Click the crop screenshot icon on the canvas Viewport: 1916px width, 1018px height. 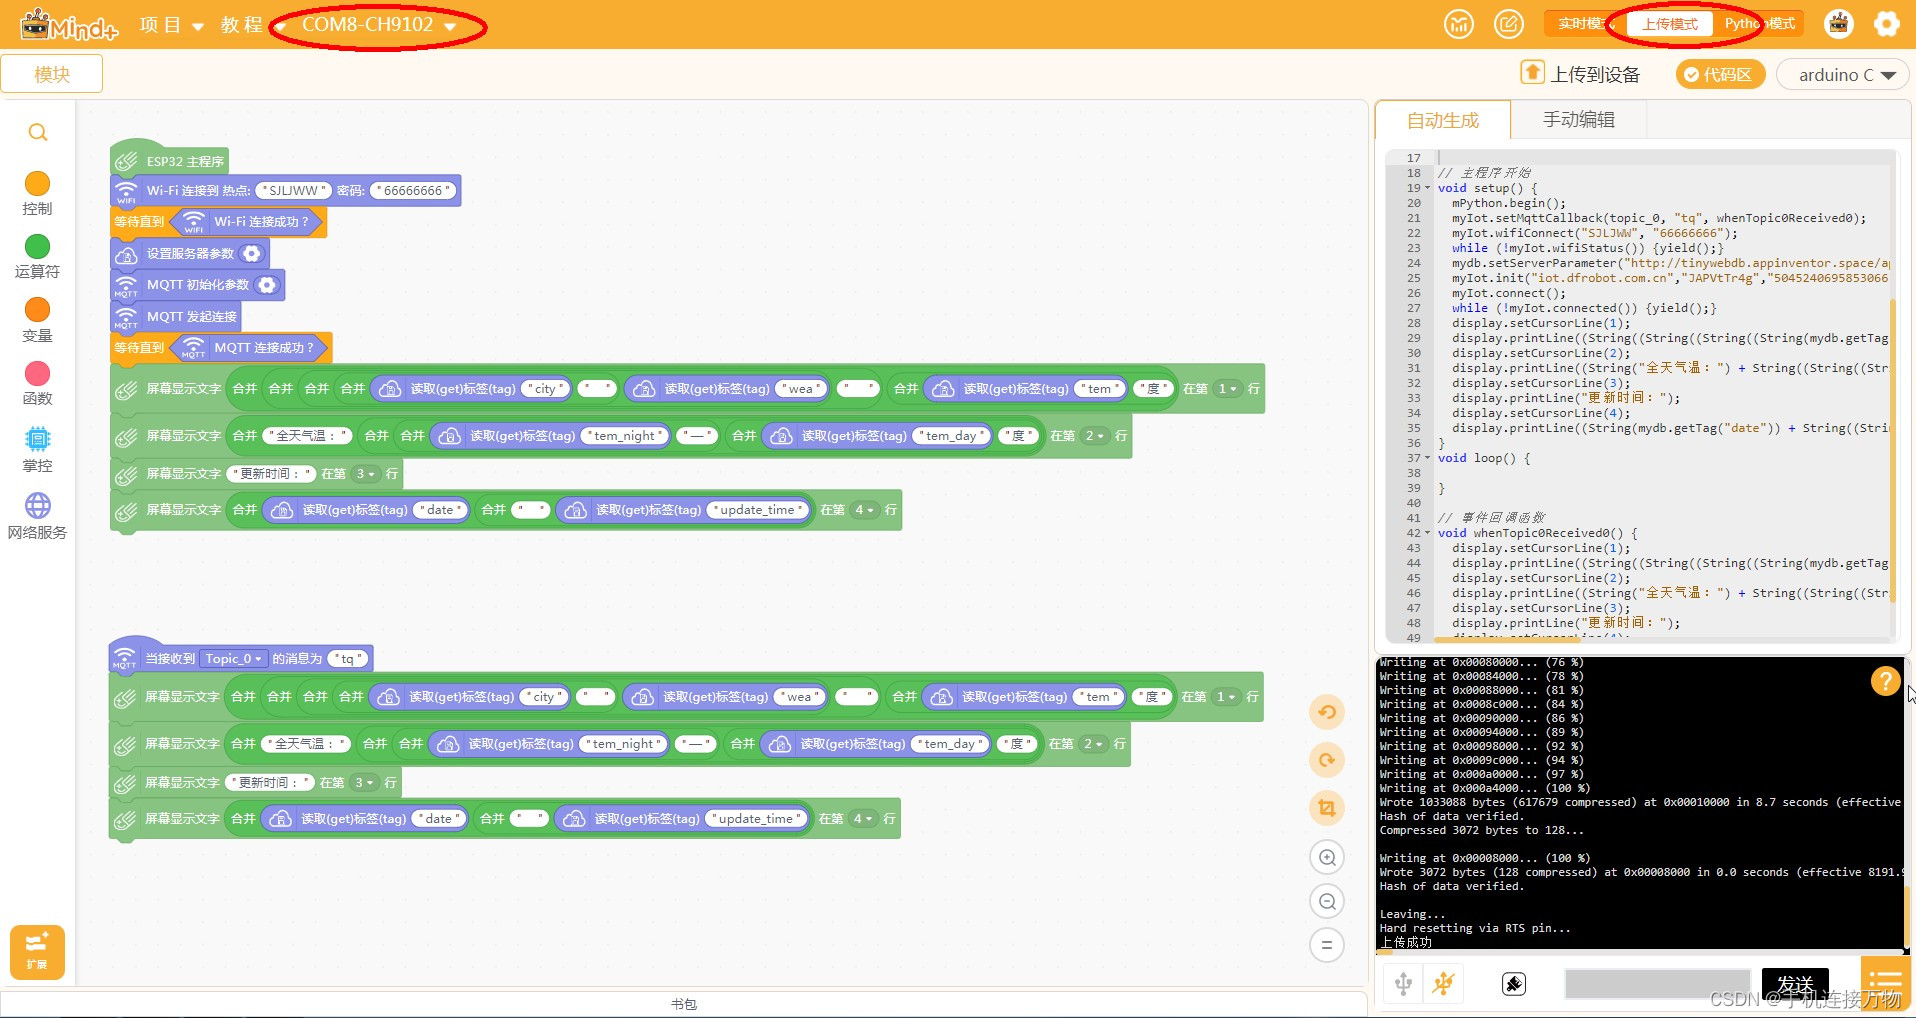1327,808
